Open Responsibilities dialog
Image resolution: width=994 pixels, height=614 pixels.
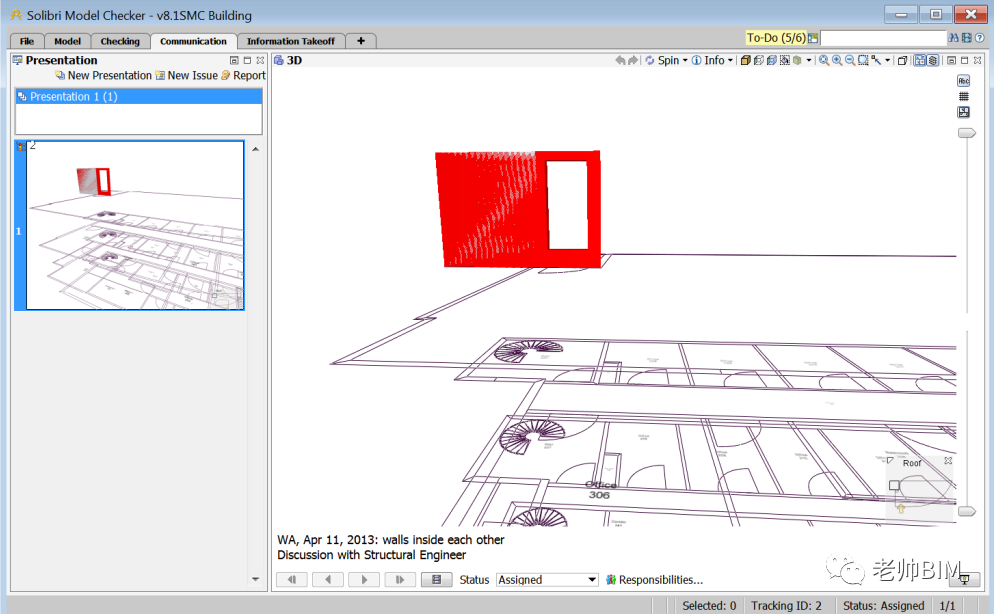[x=655, y=580]
